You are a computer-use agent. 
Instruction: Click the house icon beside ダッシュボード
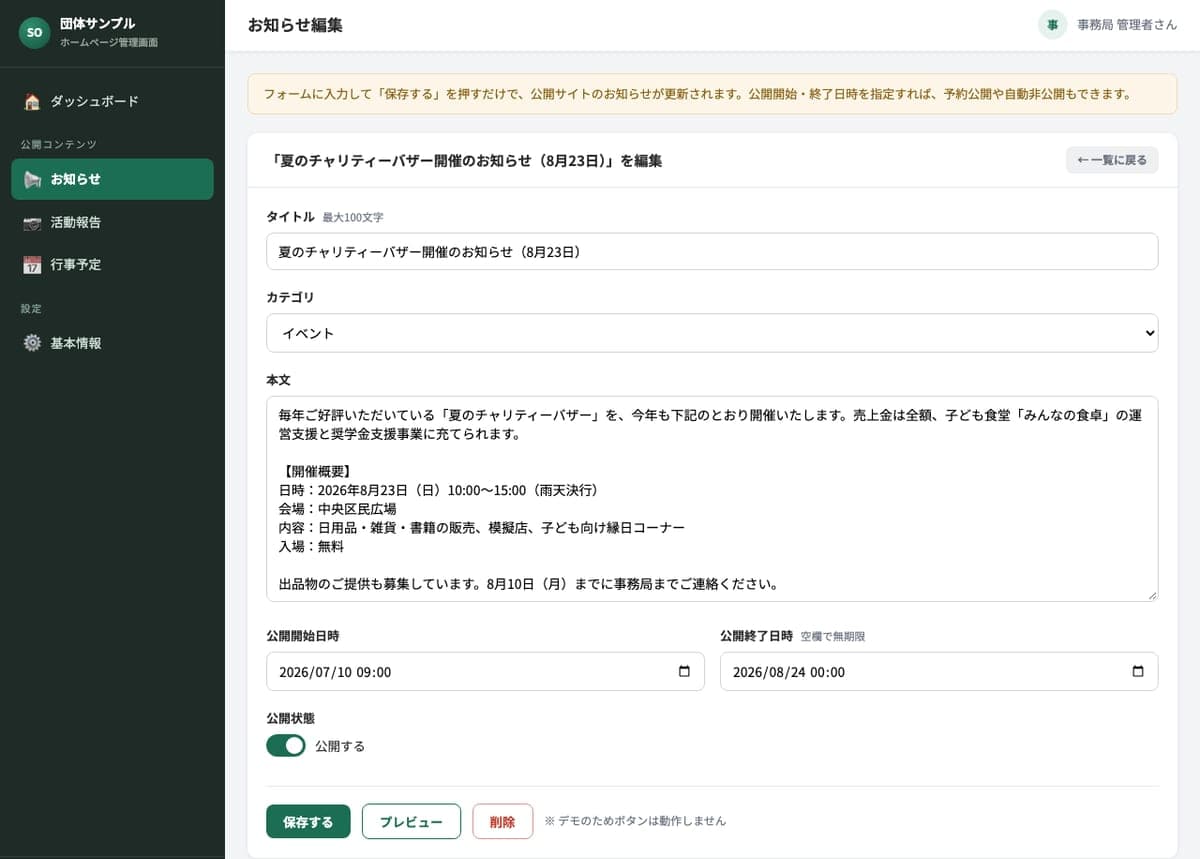point(32,101)
